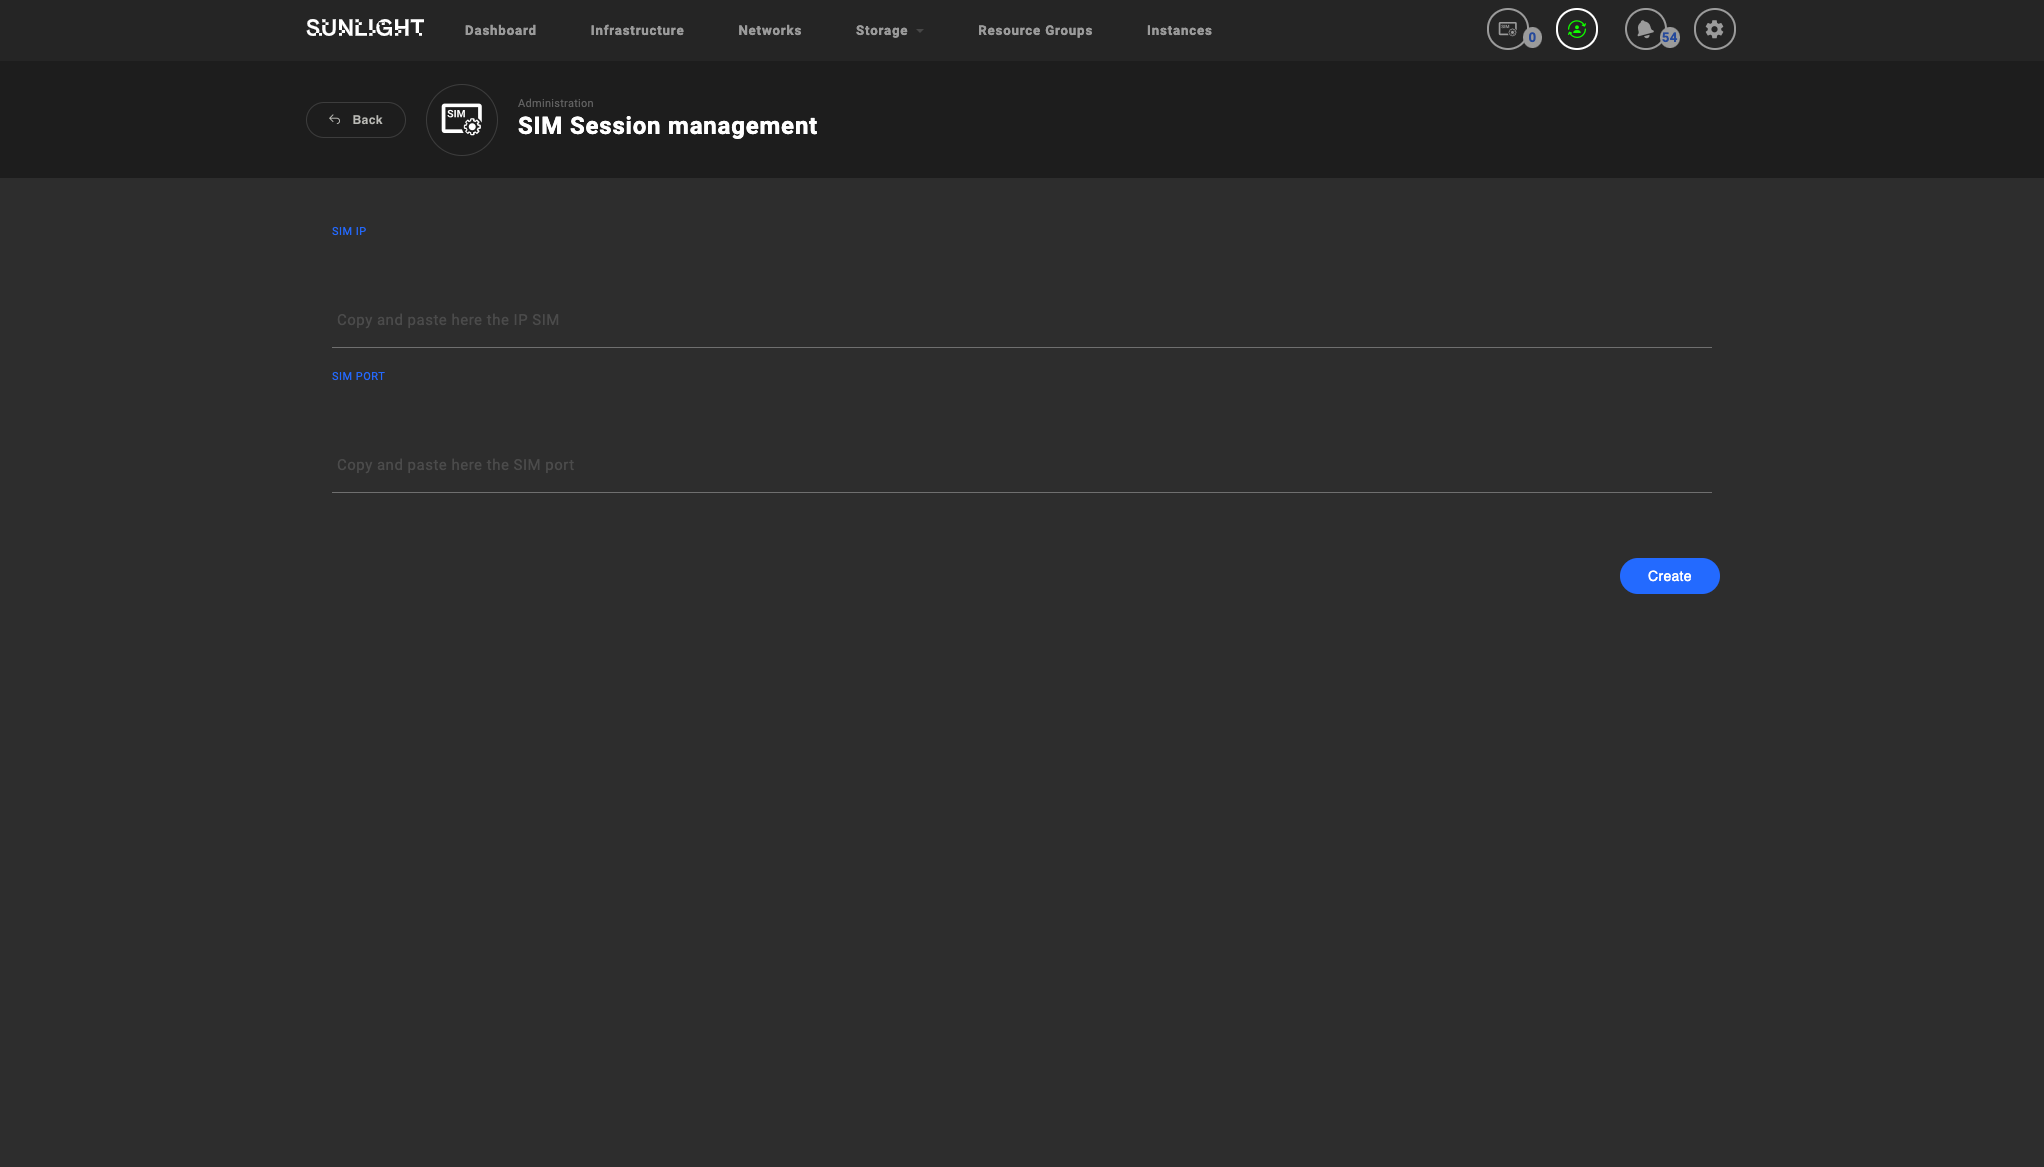
Task: Click the Administration breadcrumb text
Action: [x=556, y=103]
